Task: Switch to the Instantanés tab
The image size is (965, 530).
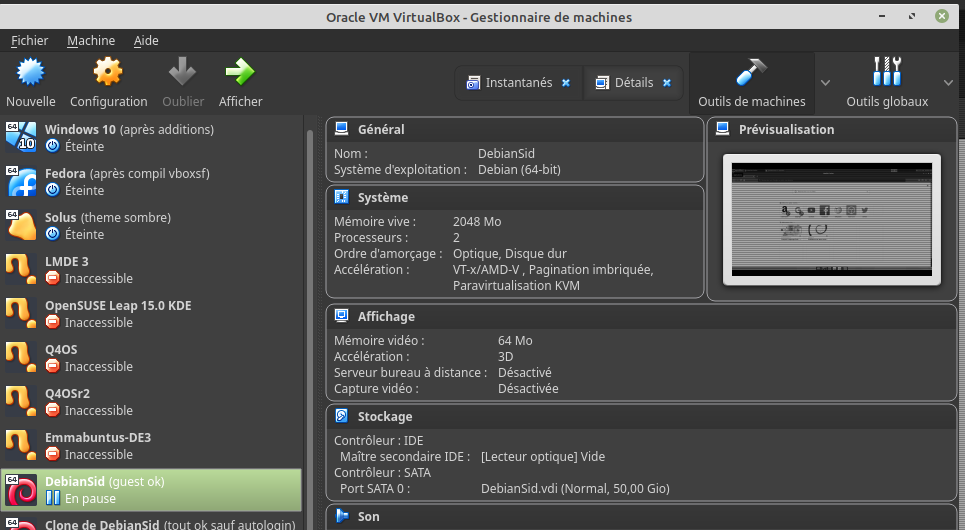Action: tap(519, 82)
